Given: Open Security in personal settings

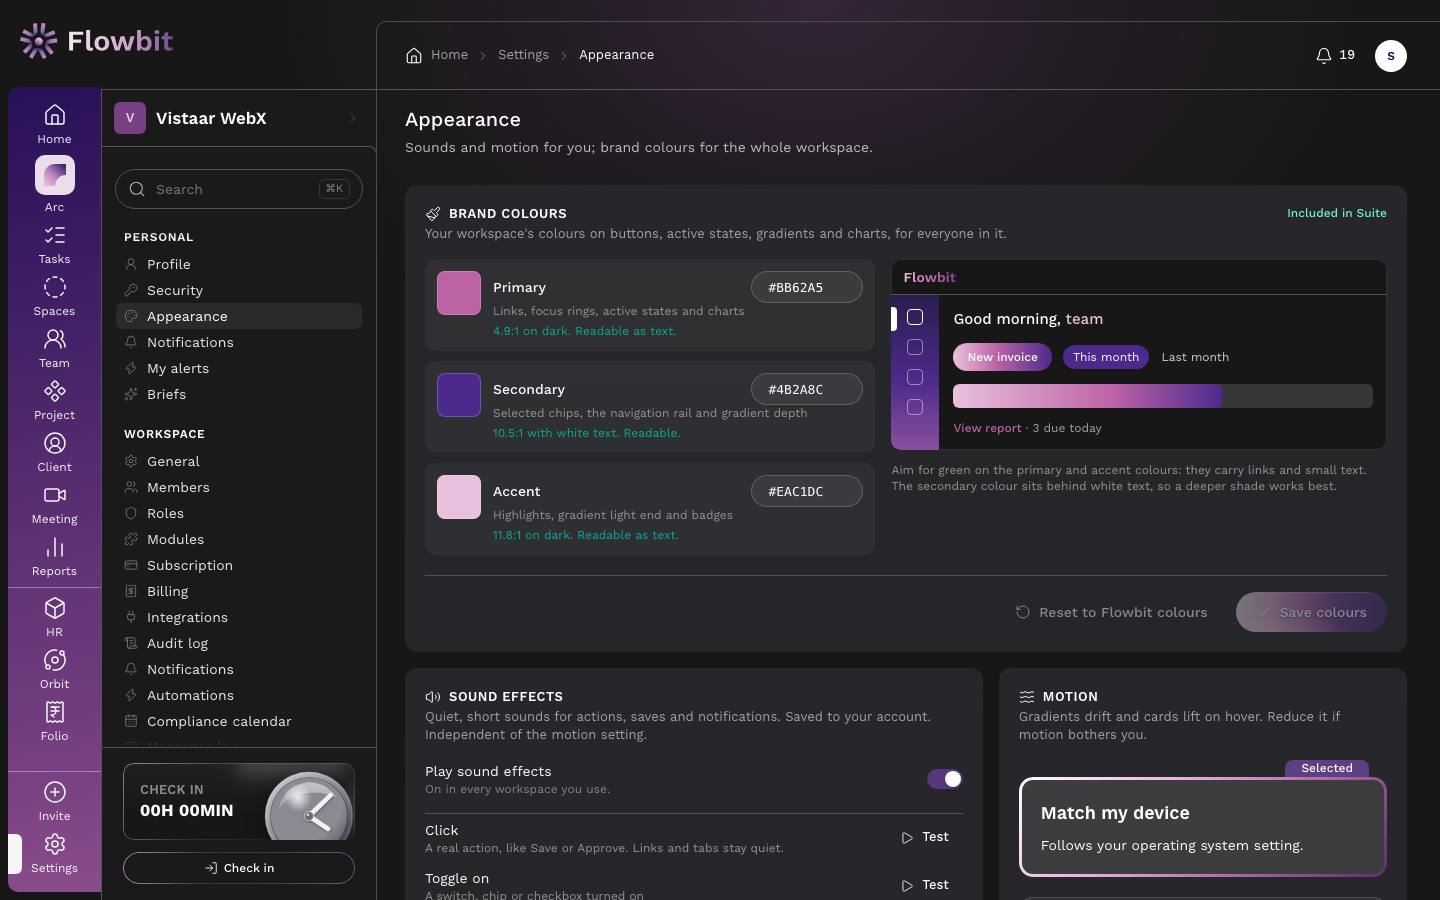Looking at the screenshot, I should pyautogui.click(x=239, y=290).
